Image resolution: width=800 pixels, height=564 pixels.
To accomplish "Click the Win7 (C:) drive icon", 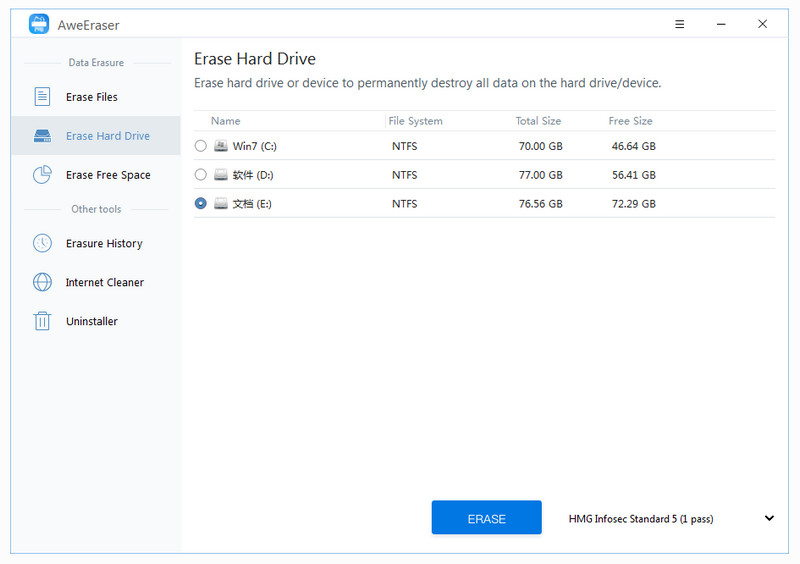I will (220, 146).
